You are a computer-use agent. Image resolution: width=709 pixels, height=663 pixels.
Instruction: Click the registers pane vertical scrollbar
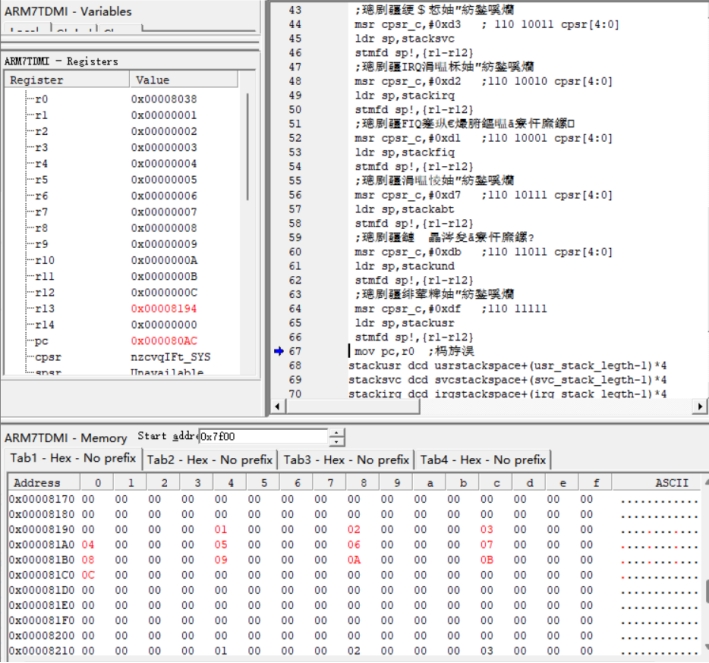coord(247,147)
